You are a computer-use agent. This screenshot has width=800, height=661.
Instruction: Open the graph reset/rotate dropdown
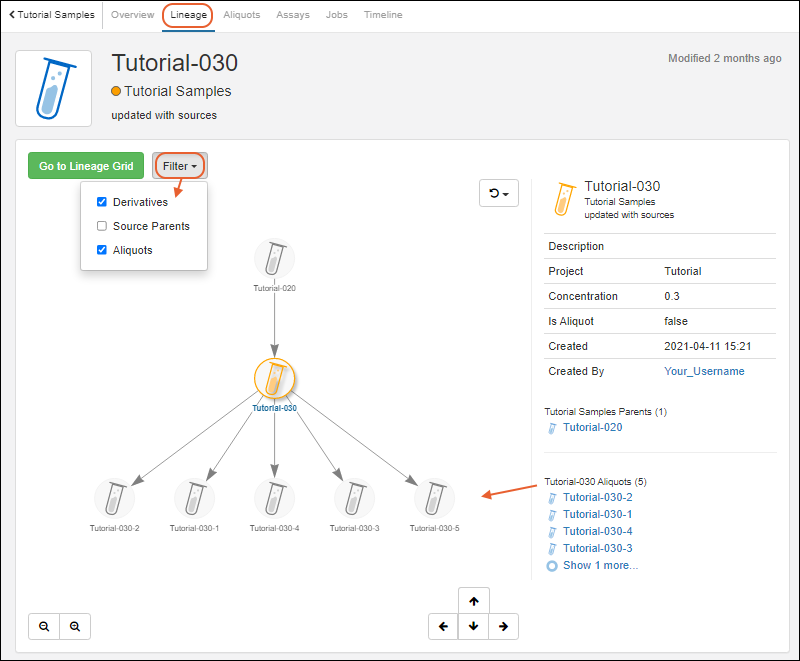click(x=499, y=193)
